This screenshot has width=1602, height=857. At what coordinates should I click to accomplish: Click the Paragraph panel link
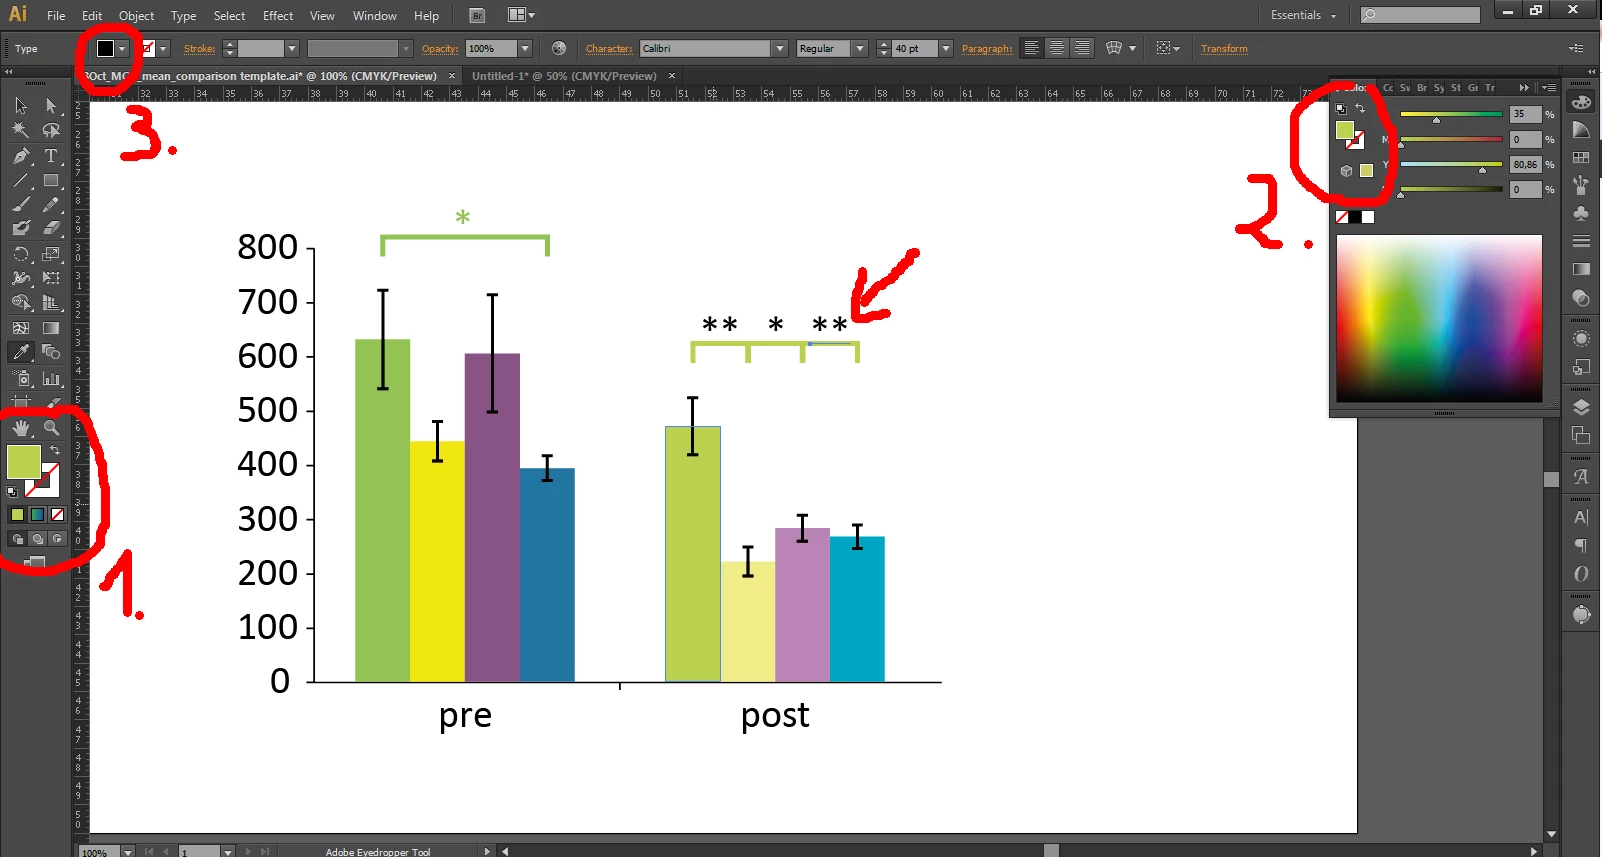[x=987, y=48]
